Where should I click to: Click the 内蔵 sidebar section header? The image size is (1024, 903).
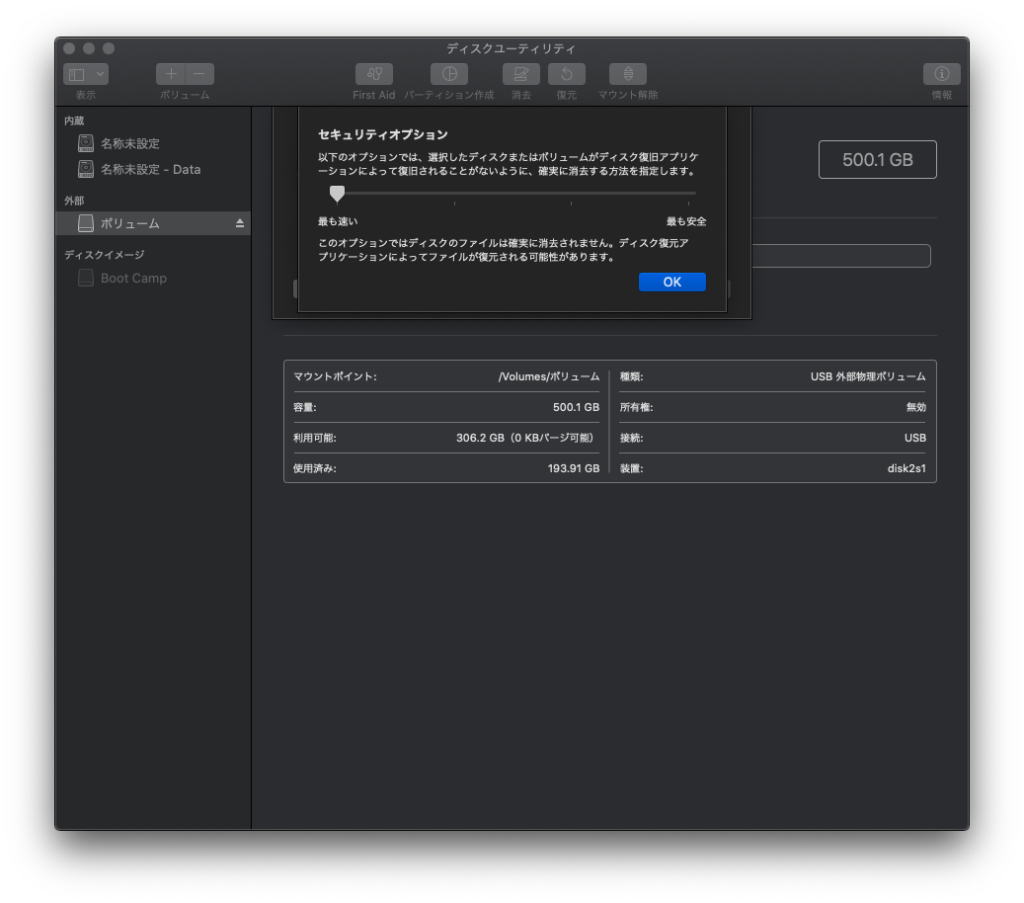click(74, 121)
